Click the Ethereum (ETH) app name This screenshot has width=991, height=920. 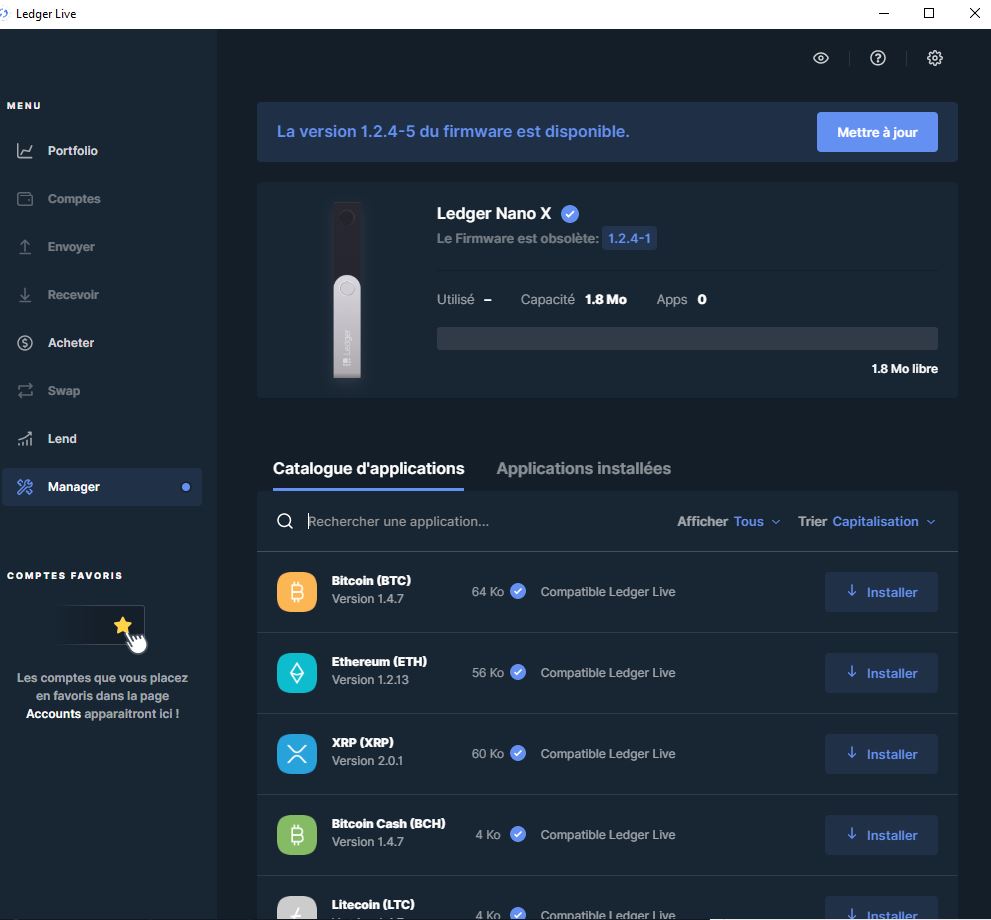[x=379, y=661]
